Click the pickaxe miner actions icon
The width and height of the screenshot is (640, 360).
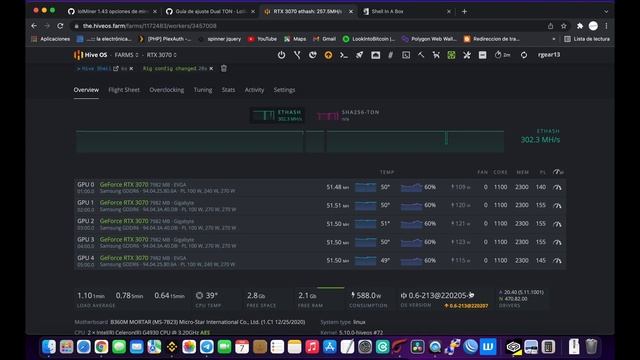point(421,55)
